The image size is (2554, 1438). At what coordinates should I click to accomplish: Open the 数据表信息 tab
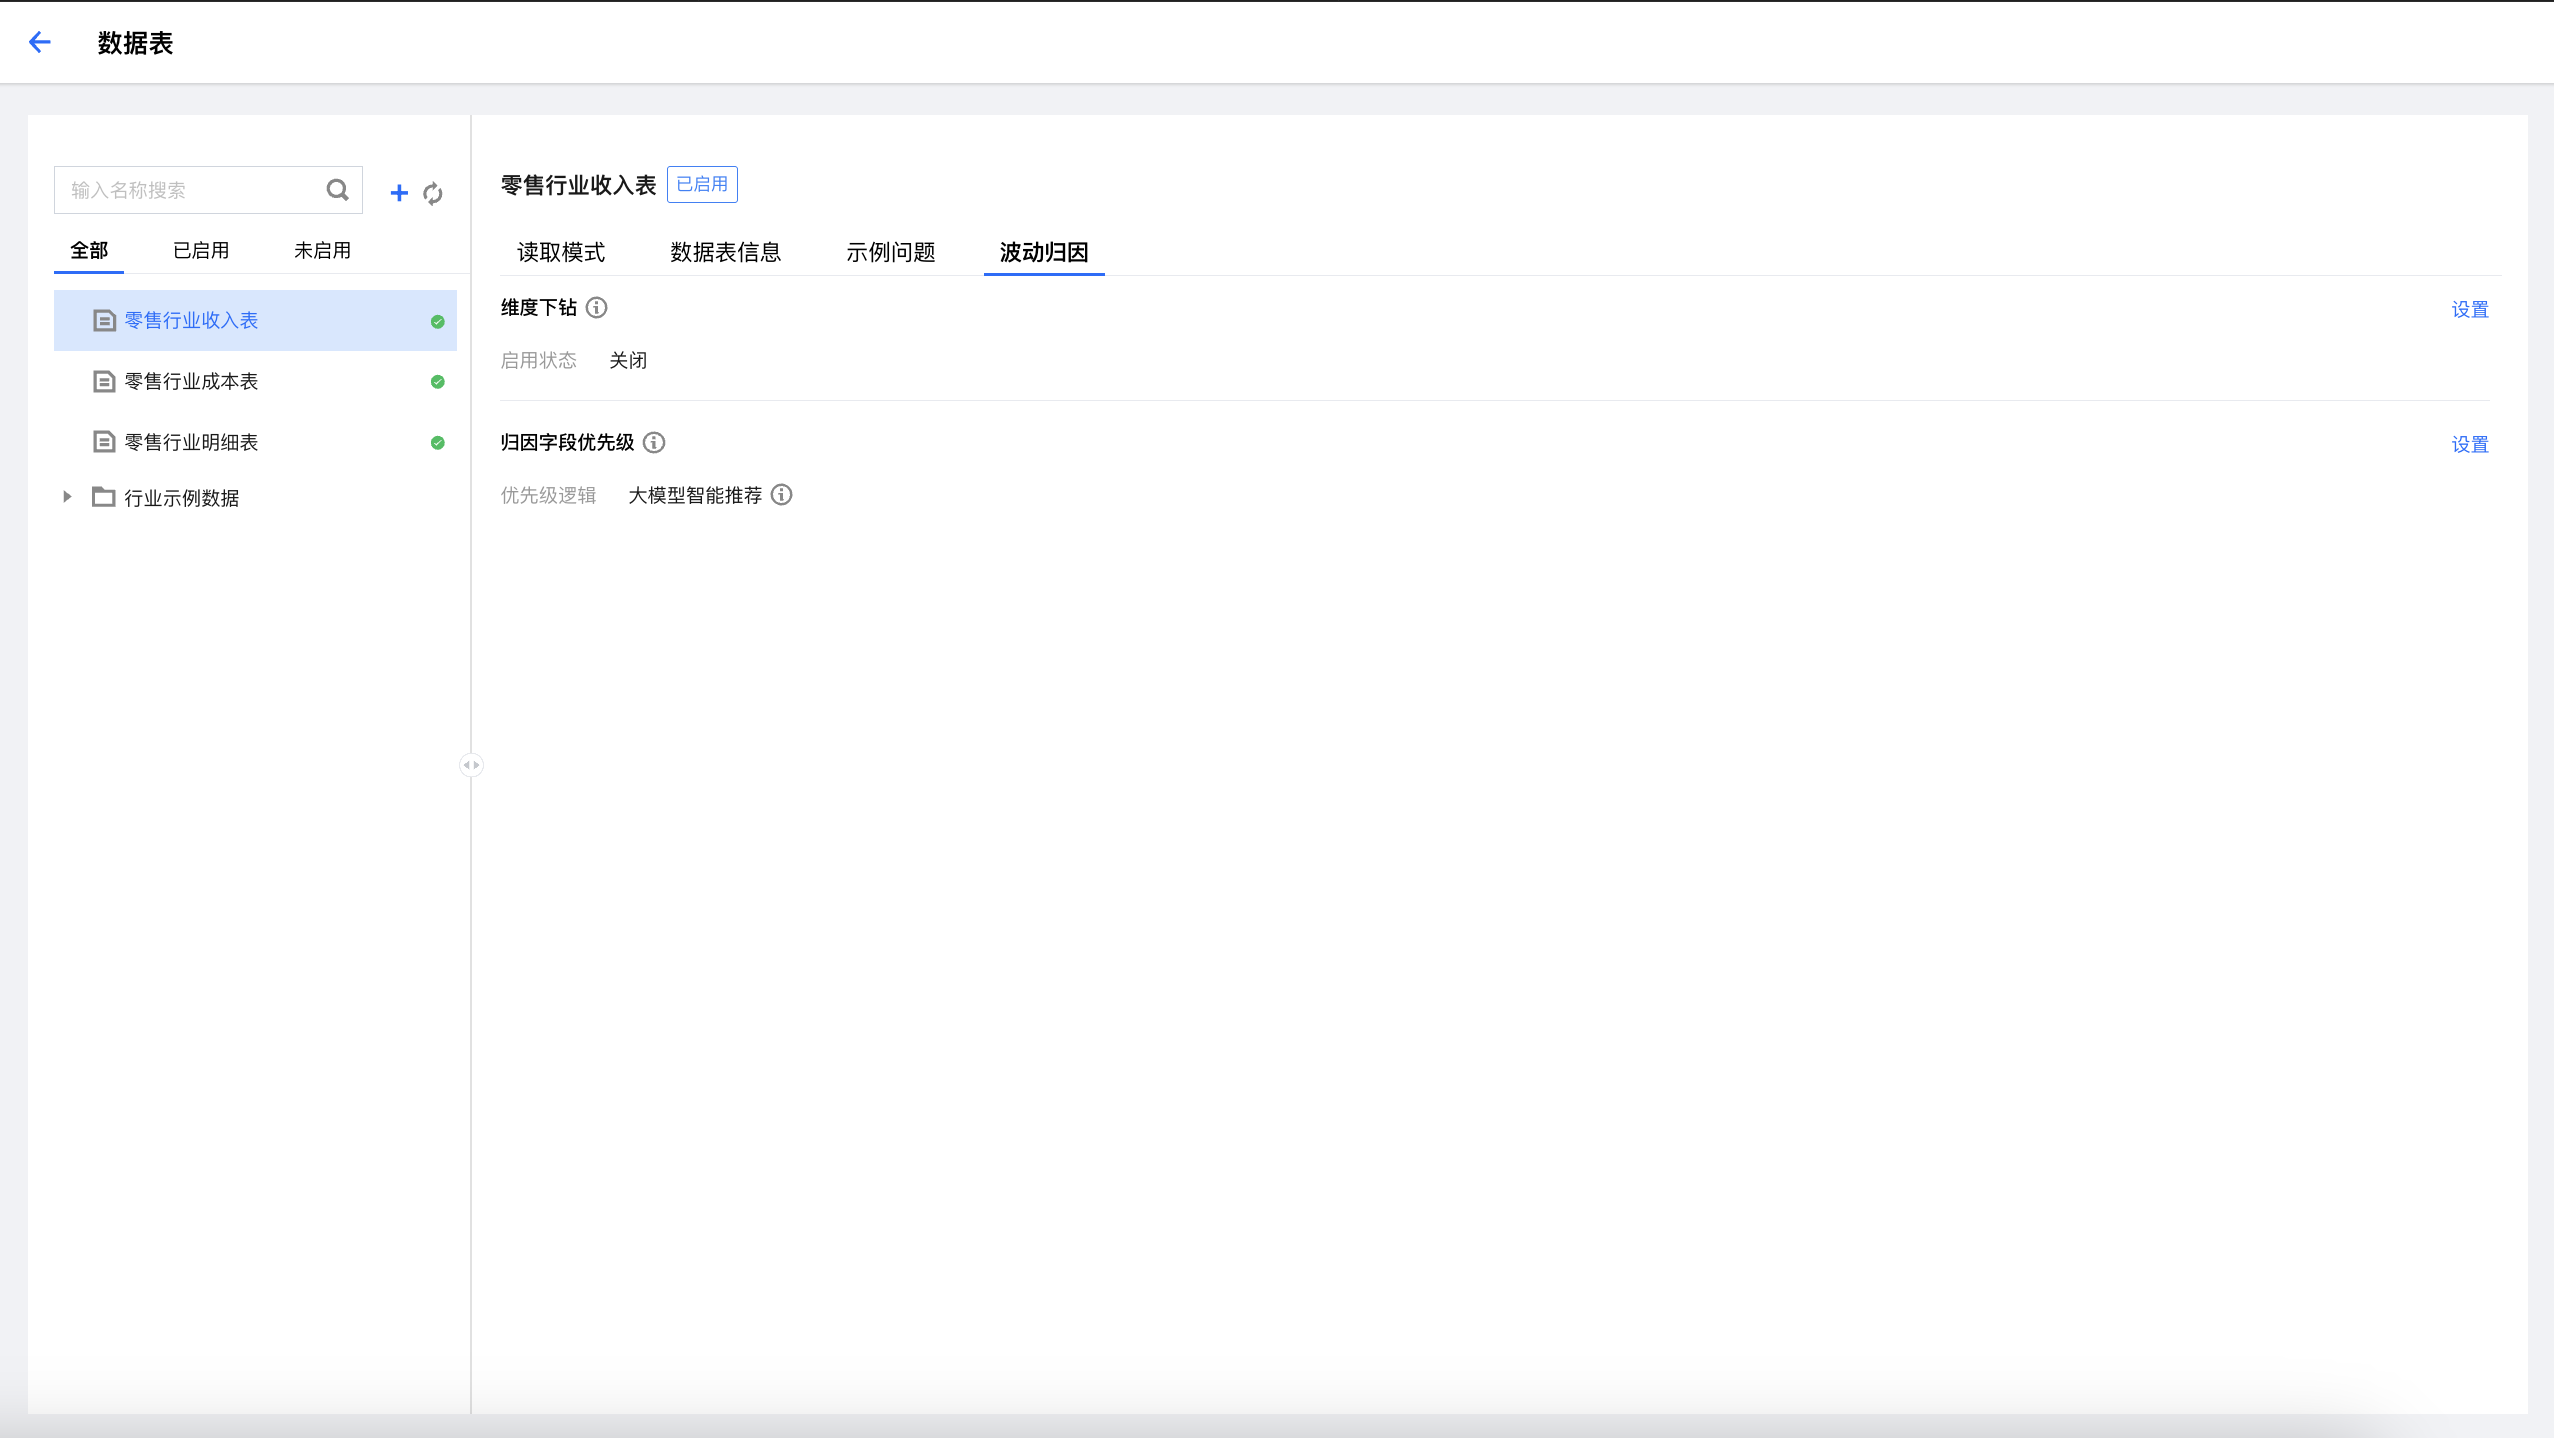point(725,252)
